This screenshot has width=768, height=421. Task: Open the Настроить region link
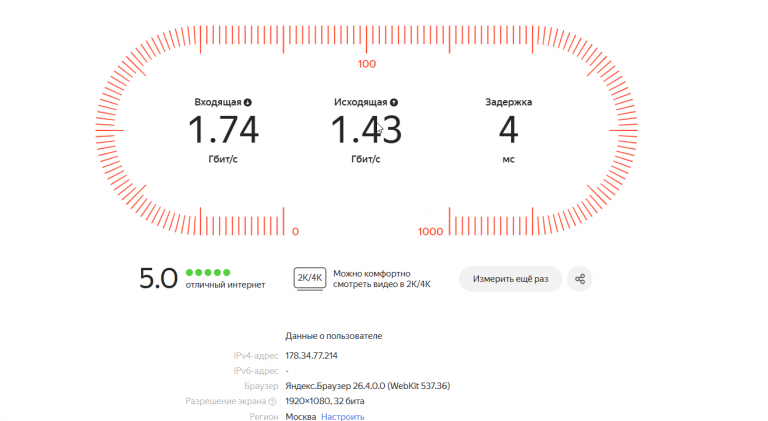pos(343,417)
